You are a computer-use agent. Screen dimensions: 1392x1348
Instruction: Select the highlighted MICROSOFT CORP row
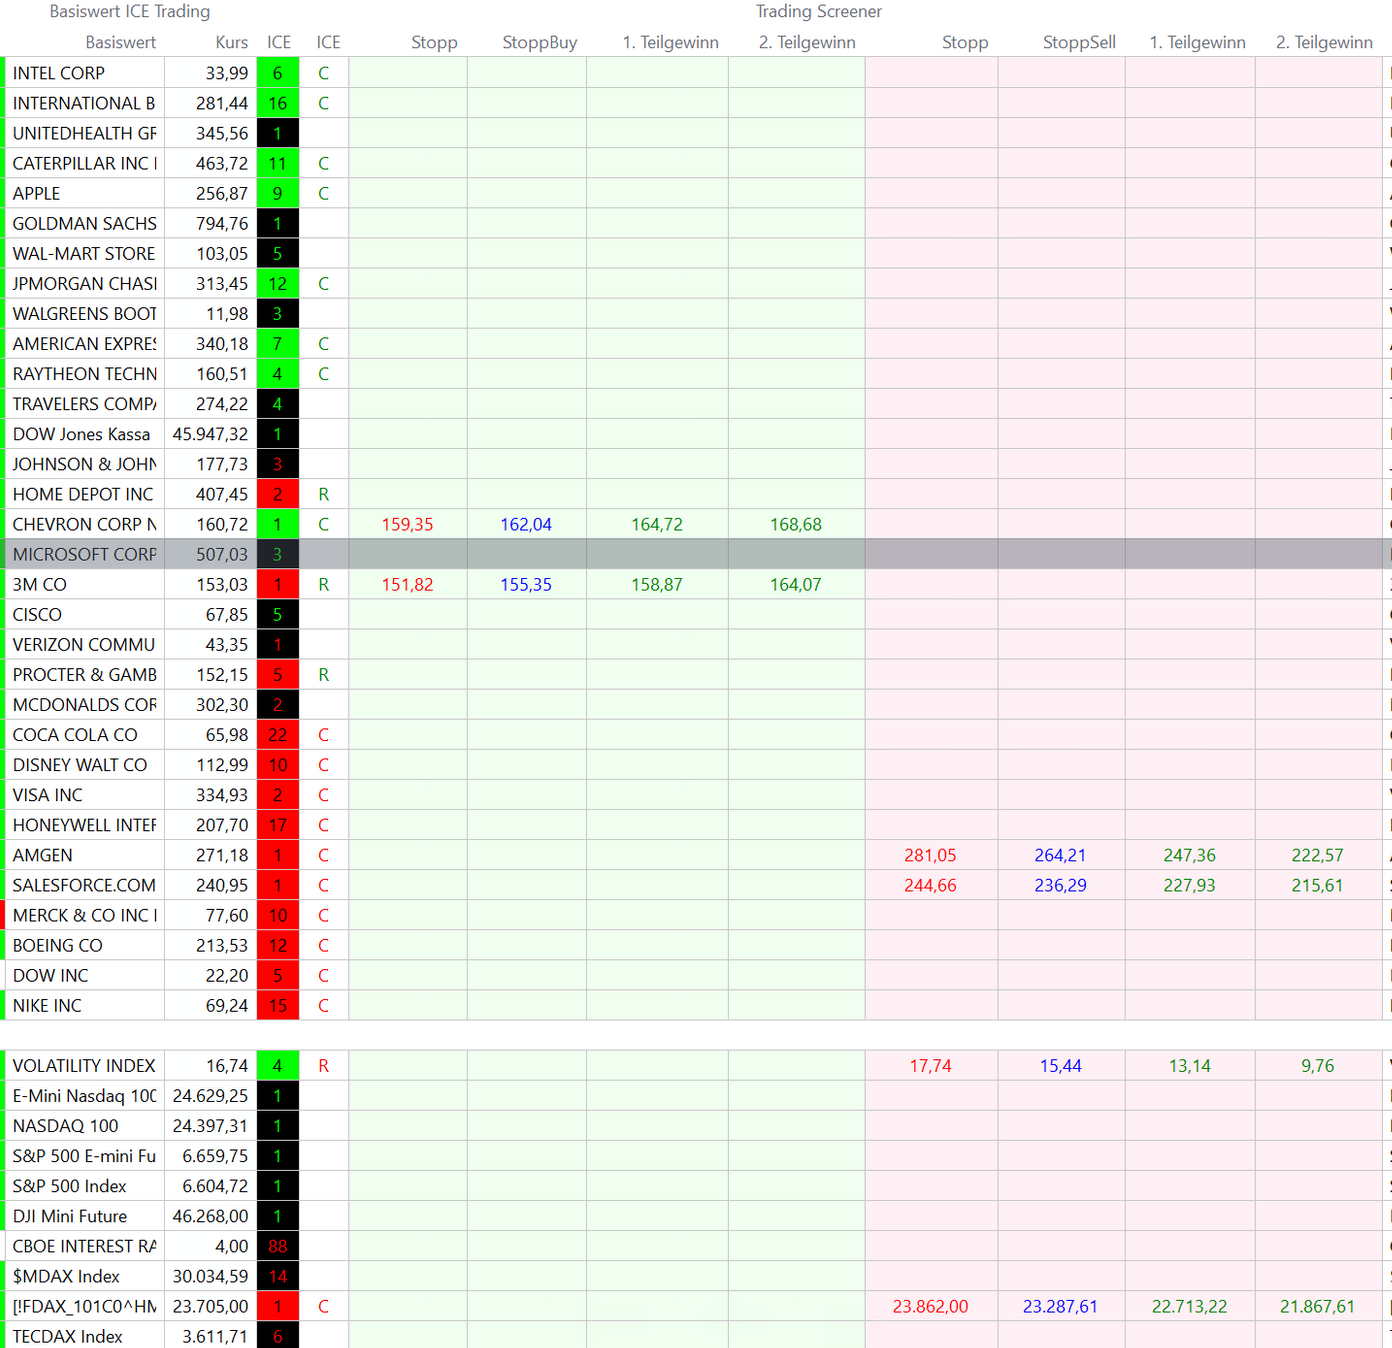(85, 554)
